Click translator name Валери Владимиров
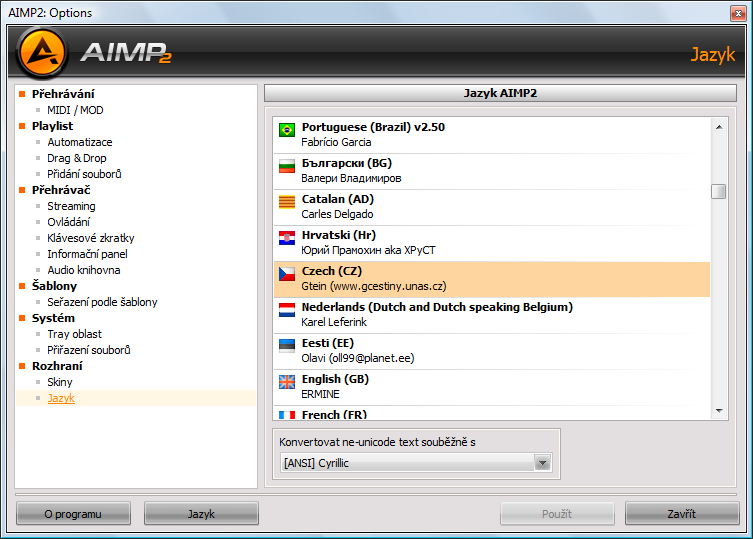753x539 pixels. click(351, 178)
